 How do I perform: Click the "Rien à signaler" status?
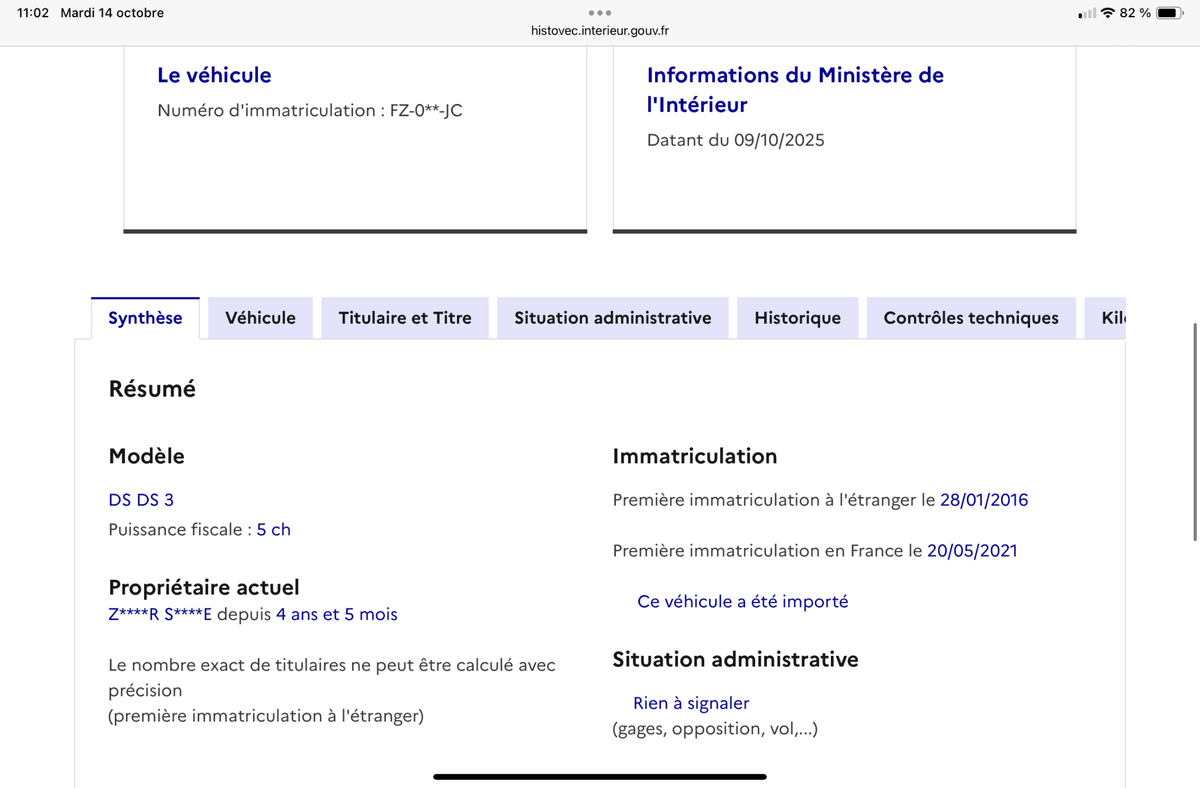[x=691, y=704]
